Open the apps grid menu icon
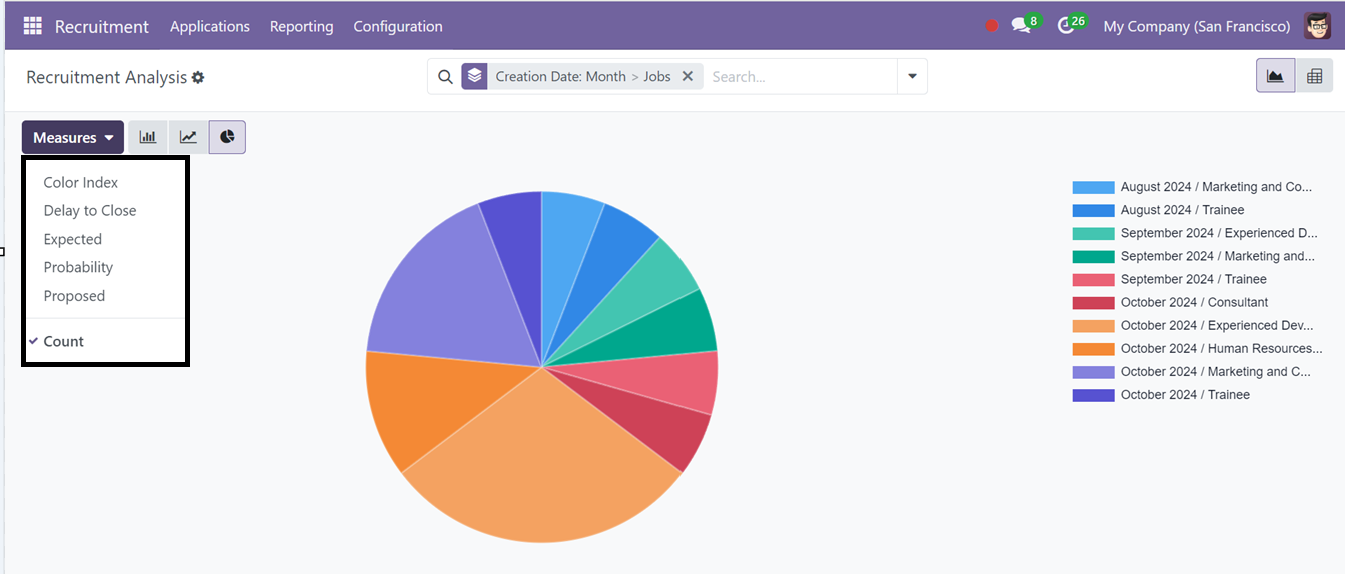The height and width of the screenshot is (574, 1345). pos(33,26)
